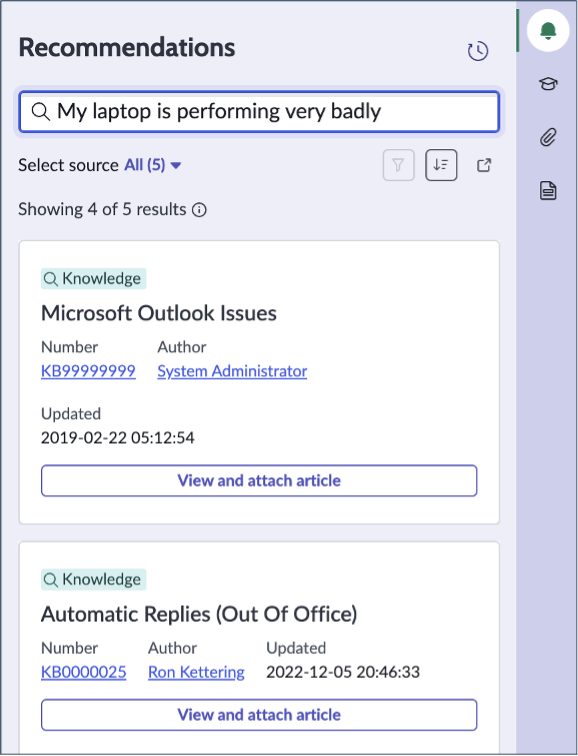Select the Microsoft Outlook Issues card title
This screenshot has height=756, width=578.
coord(159,313)
